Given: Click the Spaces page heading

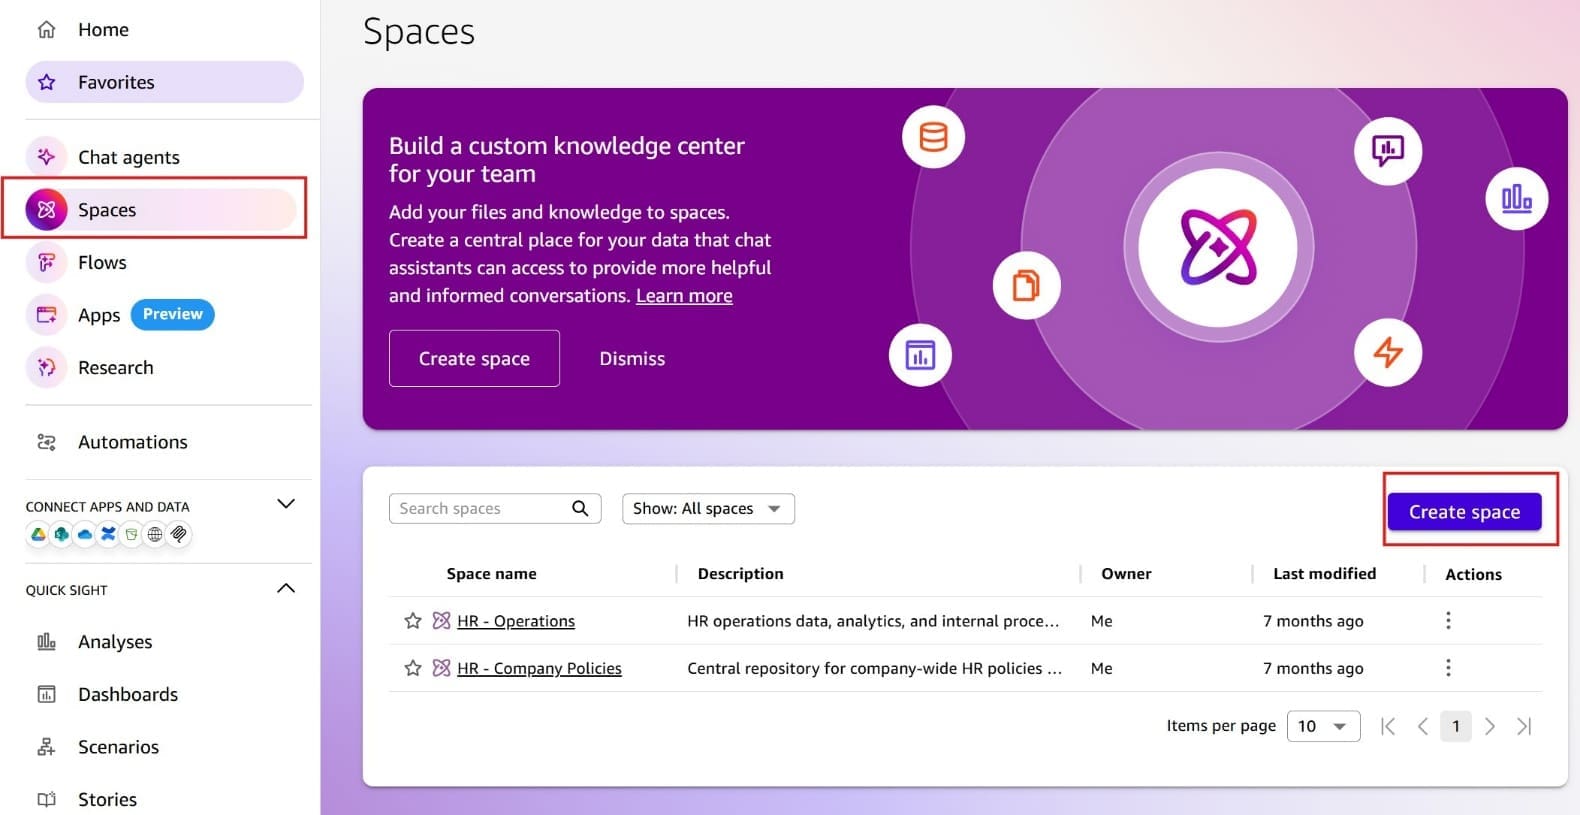Looking at the screenshot, I should pyautogui.click(x=419, y=32).
